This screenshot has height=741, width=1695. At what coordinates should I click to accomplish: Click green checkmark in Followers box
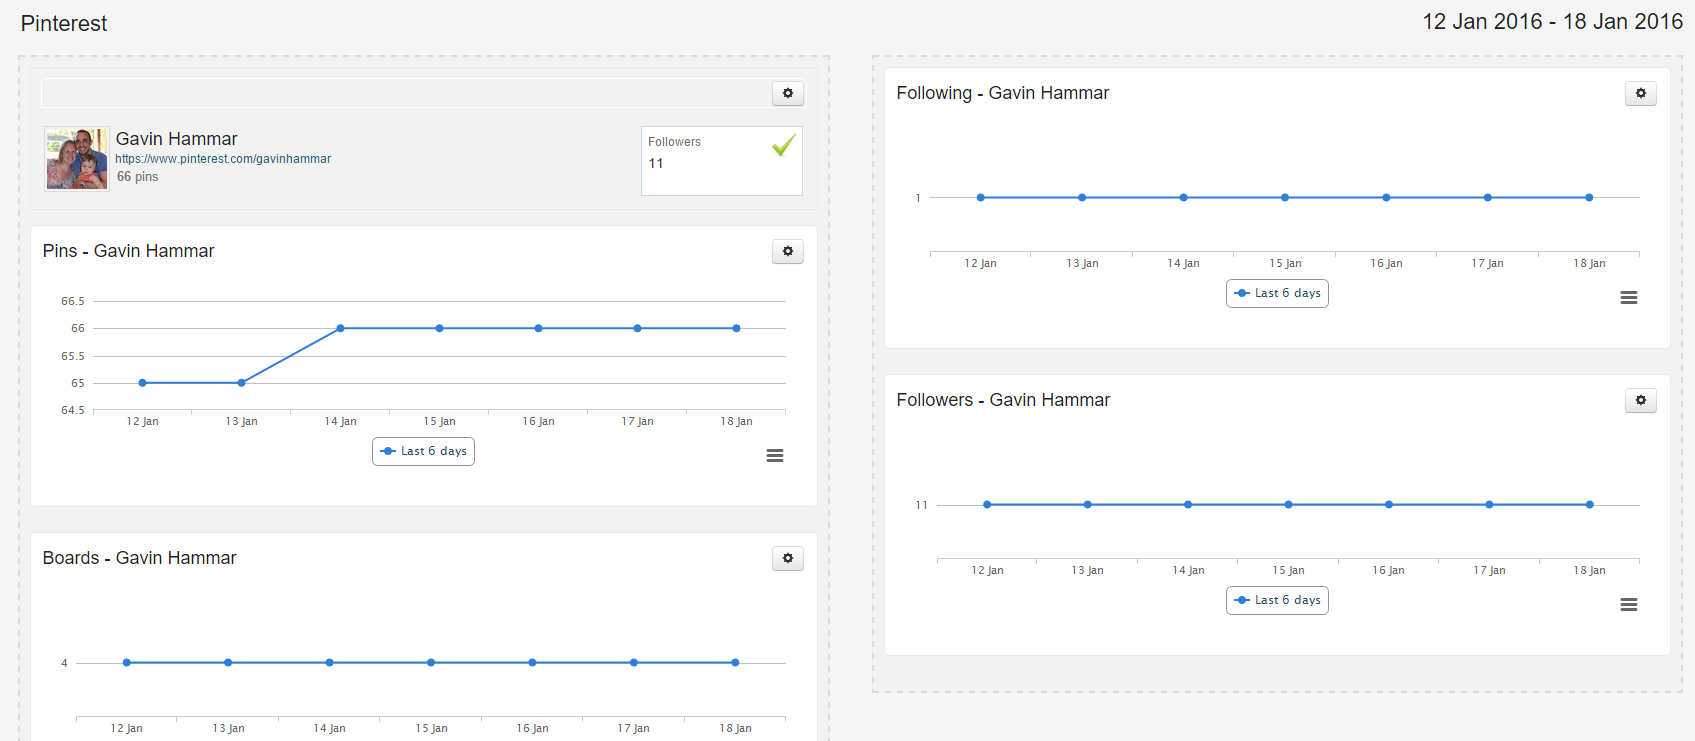tap(784, 145)
